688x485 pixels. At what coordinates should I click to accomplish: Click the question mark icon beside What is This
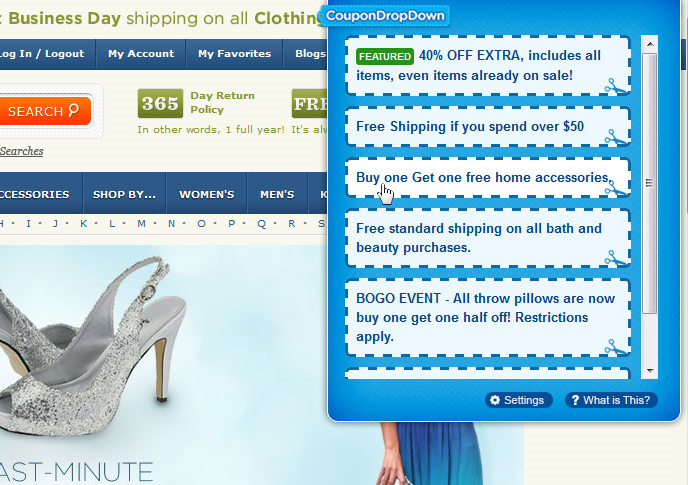[x=575, y=400]
